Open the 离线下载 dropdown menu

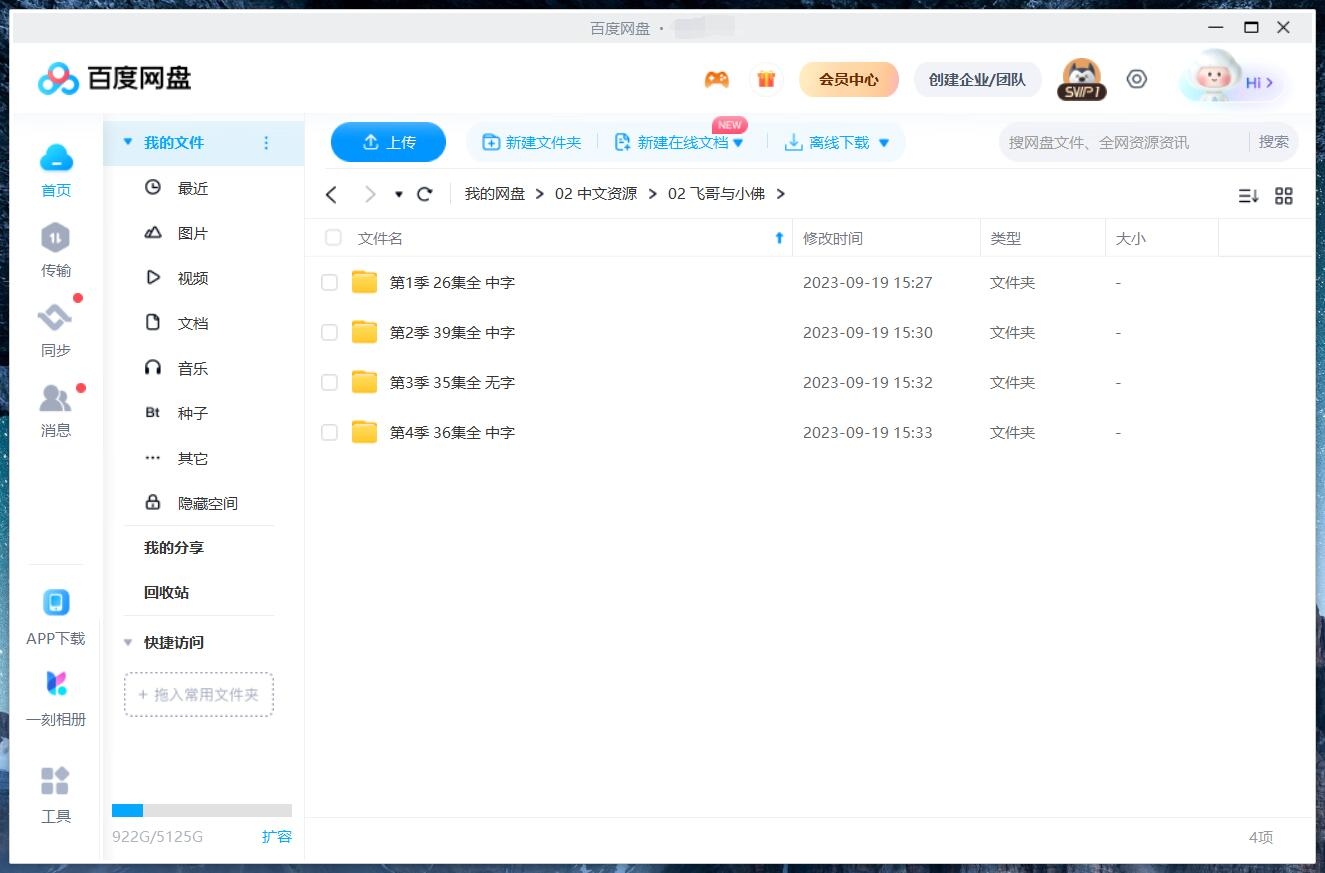click(883, 142)
